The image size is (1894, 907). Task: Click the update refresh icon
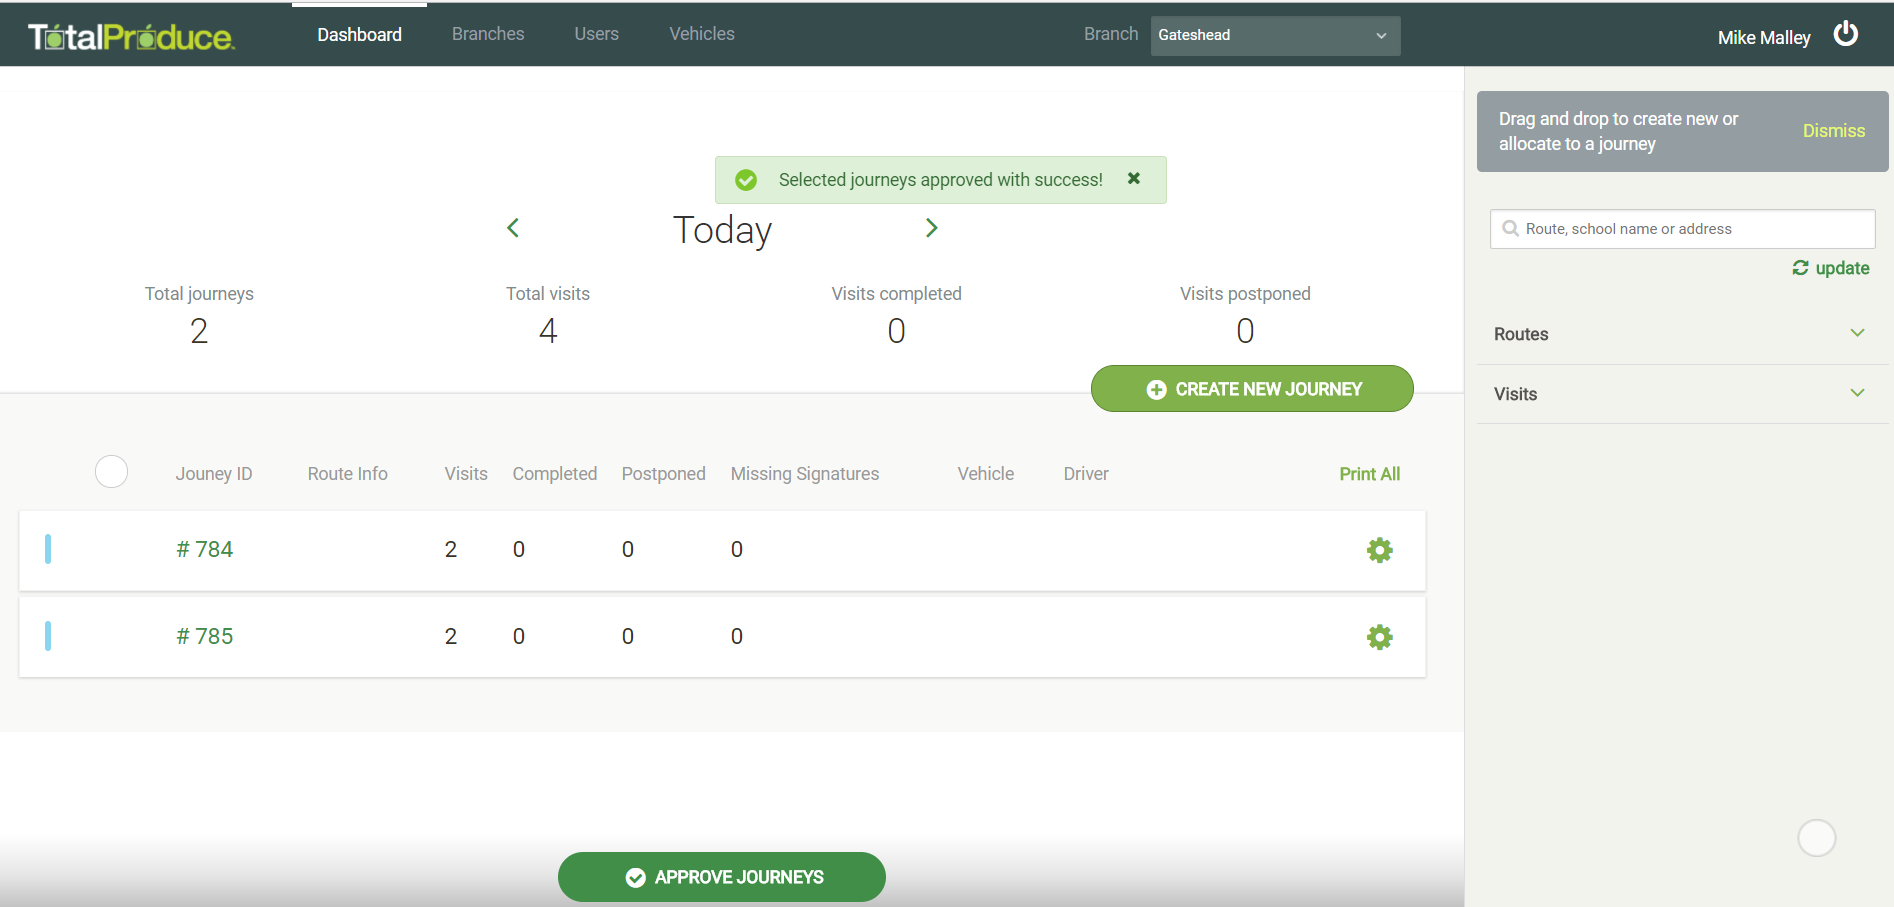pos(1800,268)
